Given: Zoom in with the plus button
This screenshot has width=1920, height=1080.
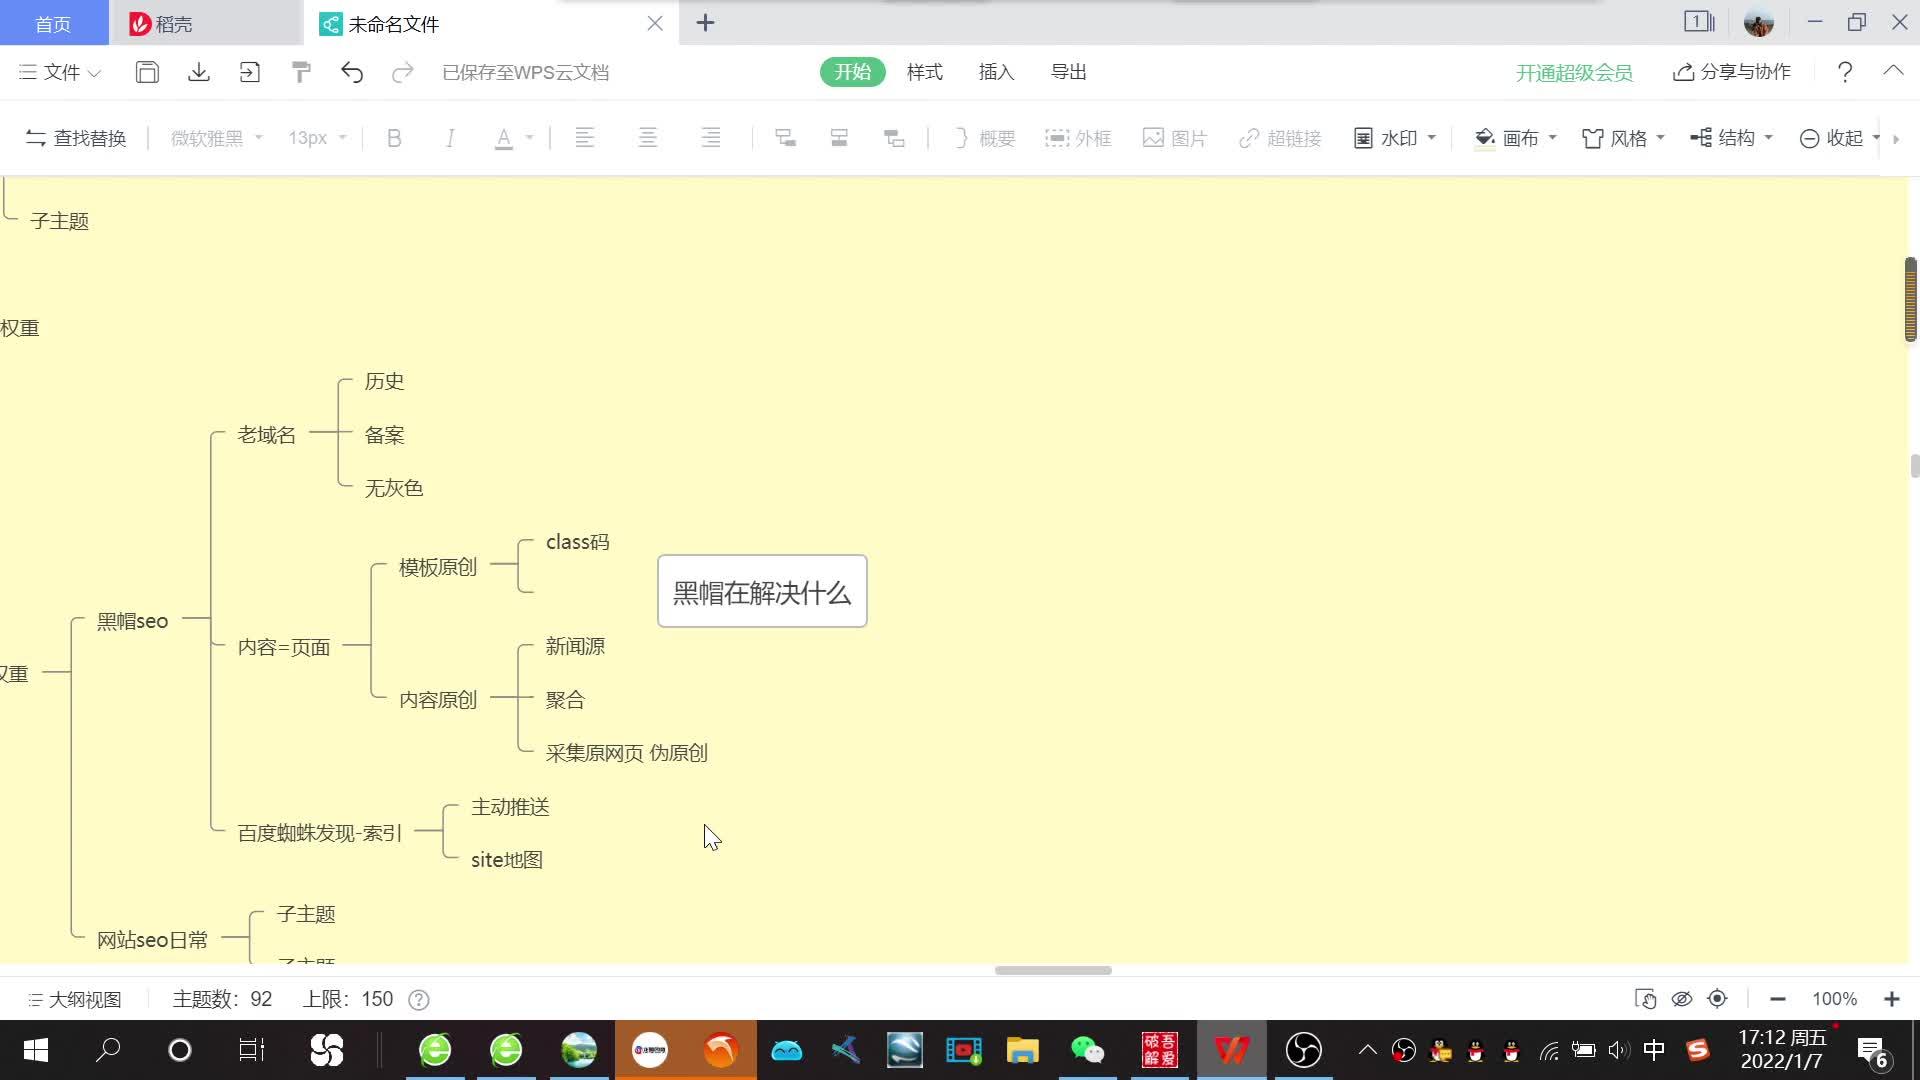Looking at the screenshot, I should pos(1891,999).
